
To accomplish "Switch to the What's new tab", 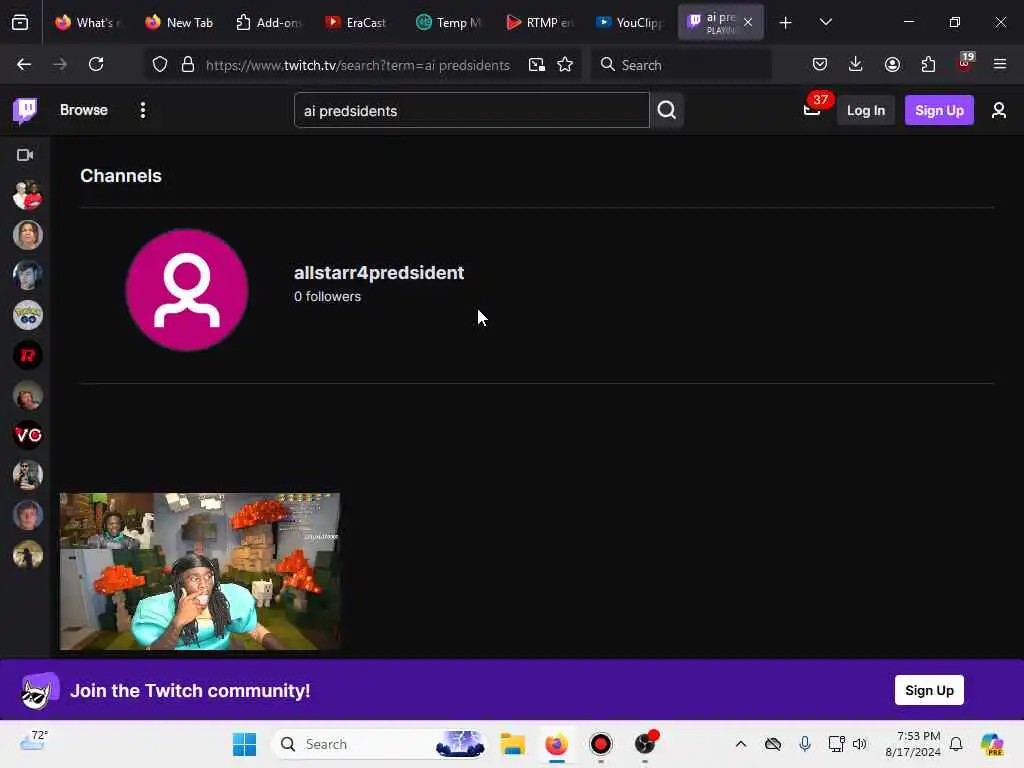I will [x=89, y=23].
